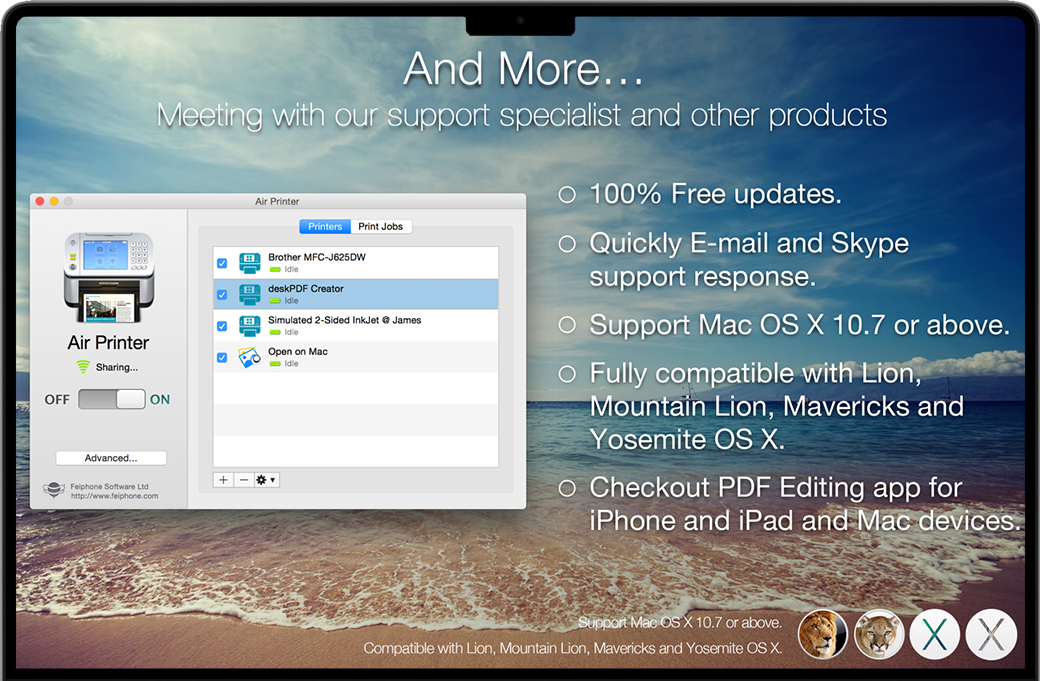Close the Air Printer window
1040x681 pixels.
tap(40, 201)
